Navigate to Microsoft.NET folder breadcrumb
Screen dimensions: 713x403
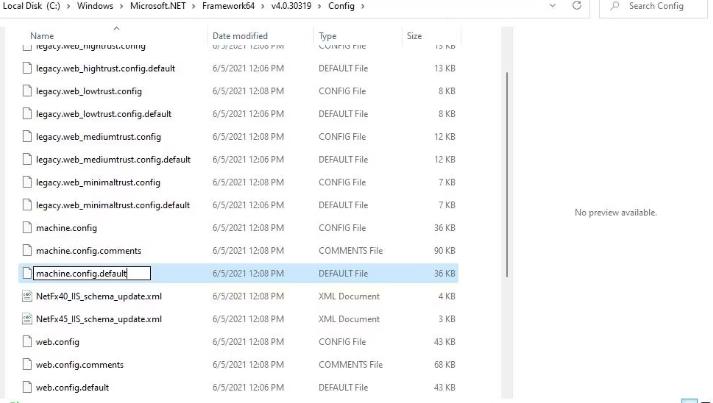[158, 6]
